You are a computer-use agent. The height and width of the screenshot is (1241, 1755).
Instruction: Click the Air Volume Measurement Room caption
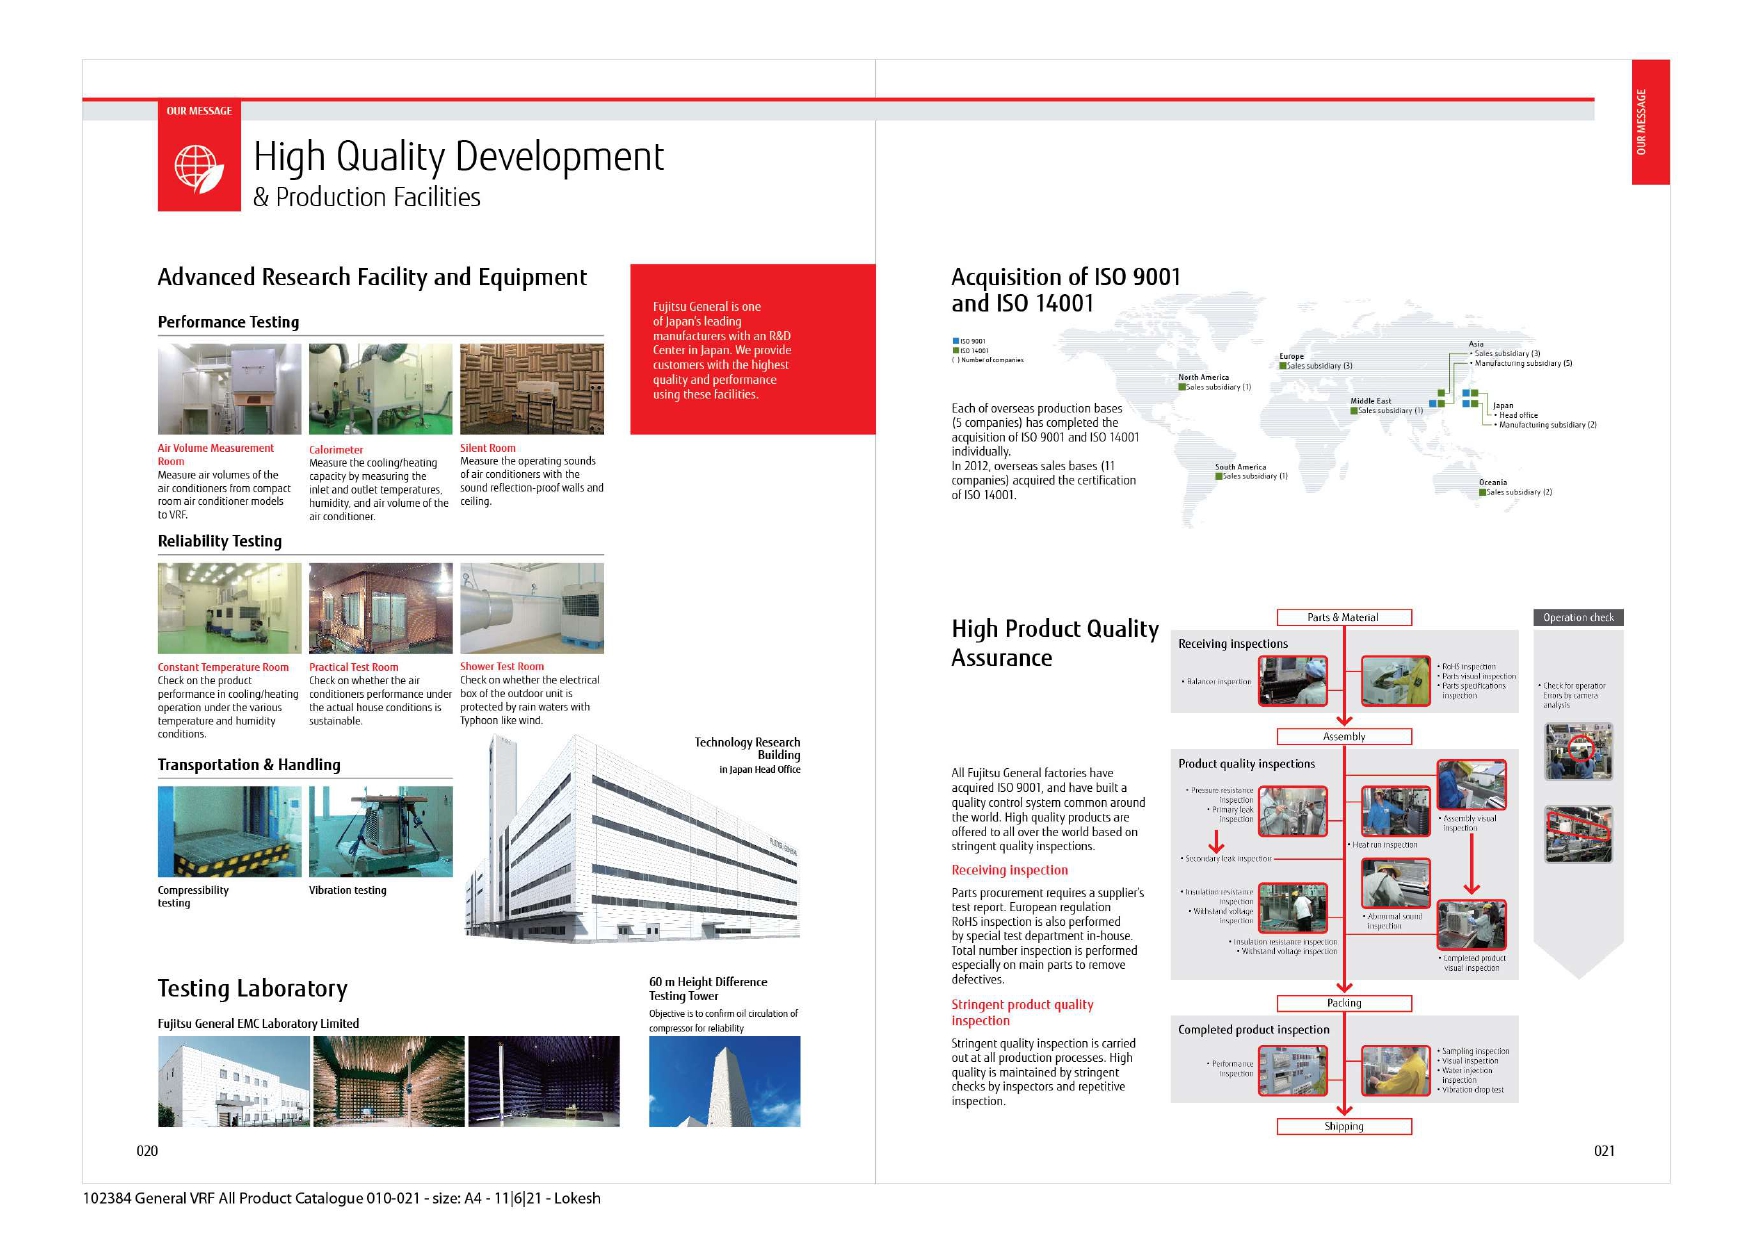click(215, 455)
